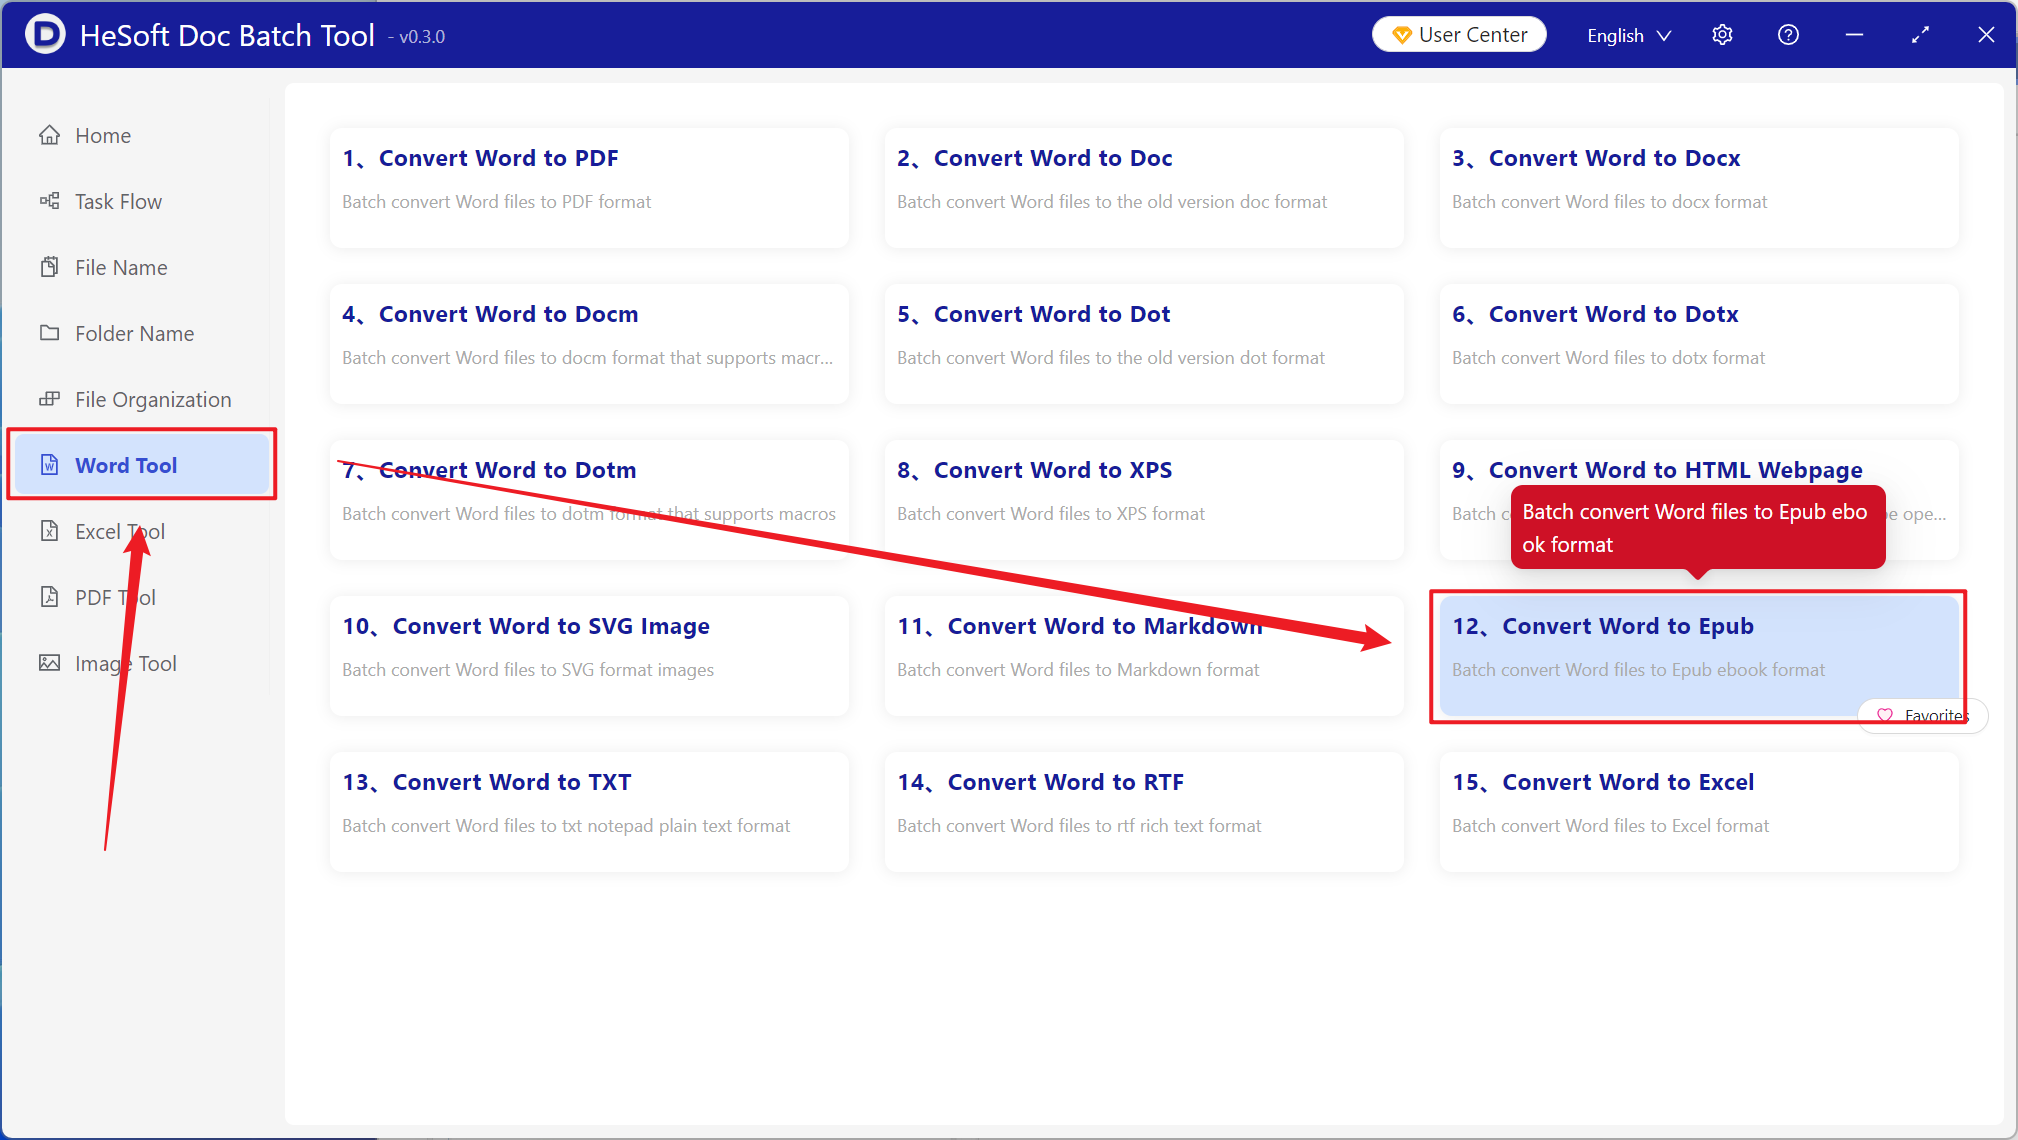The height and width of the screenshot is (1140, 2018).
Task: Click the Folder Name folder icon
Action: [49, 333]
